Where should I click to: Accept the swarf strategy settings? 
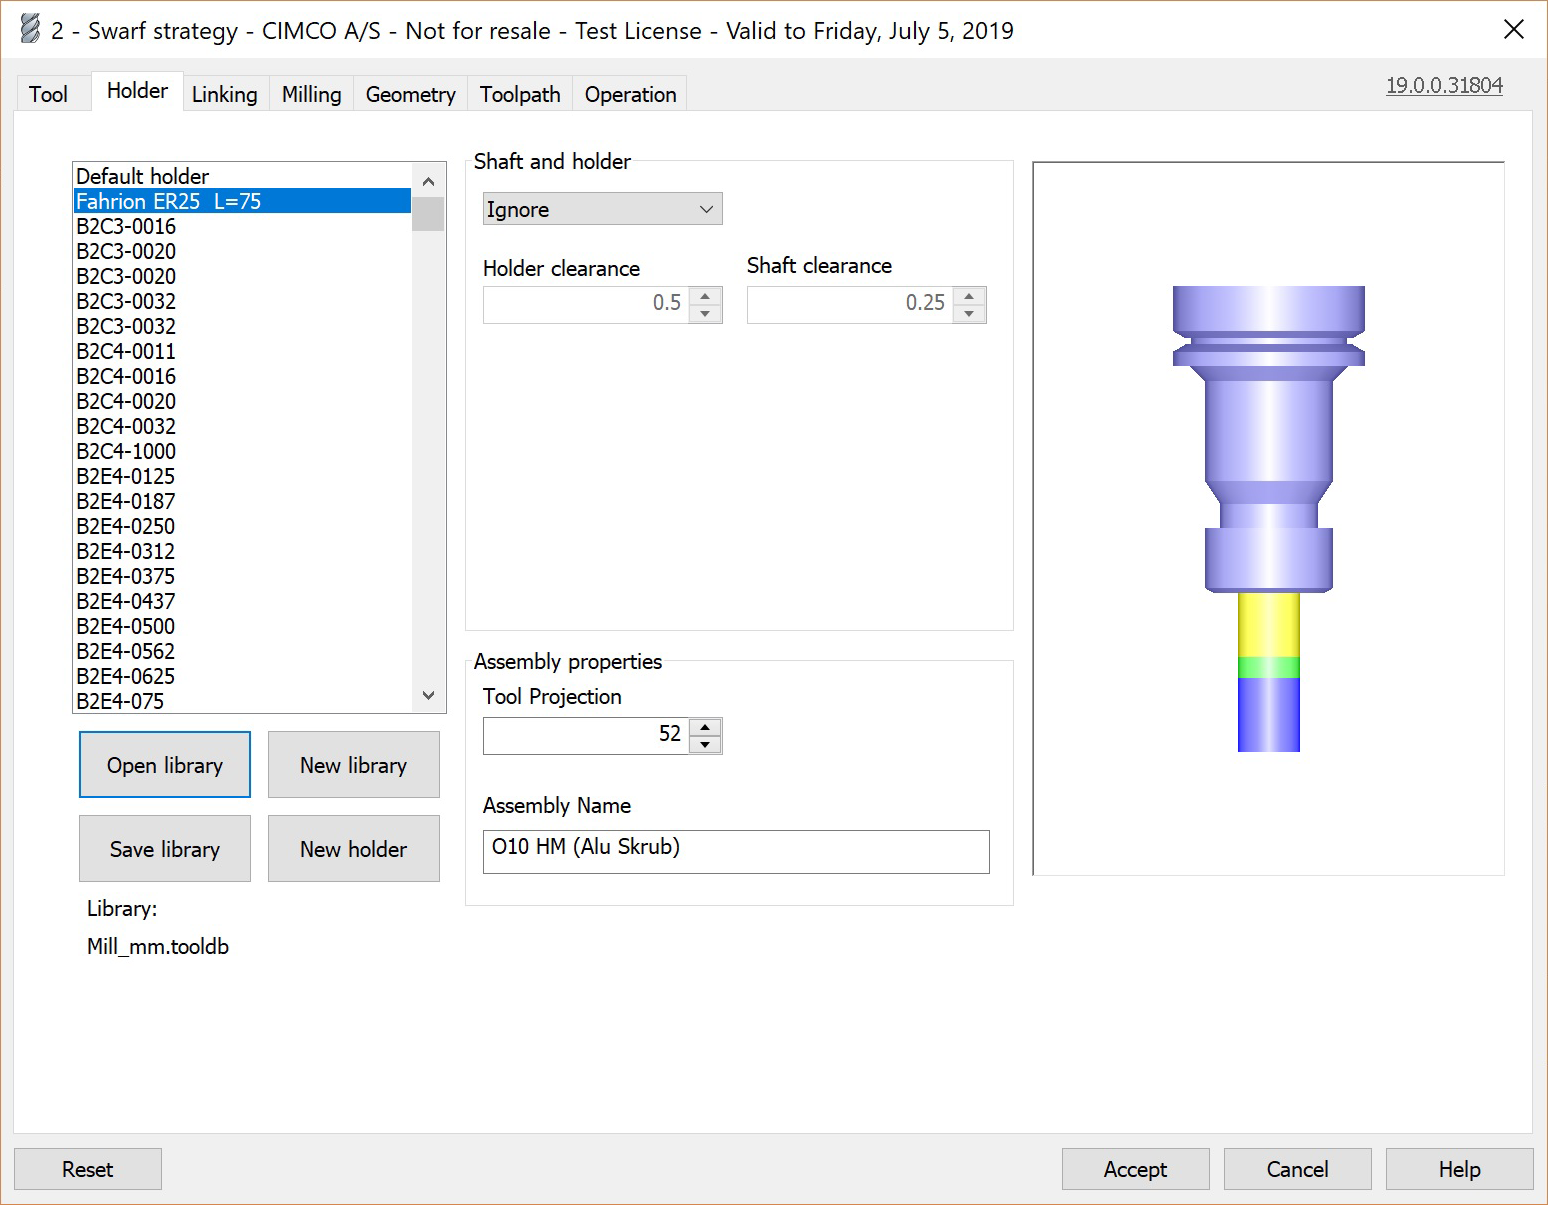click(x=1135, y=1169)
